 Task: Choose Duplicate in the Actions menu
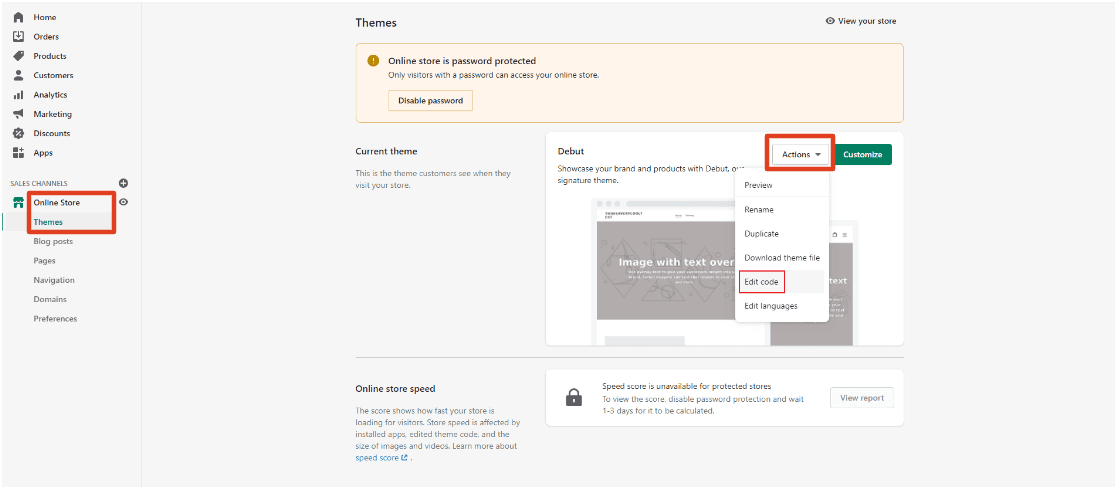[x=762, y=234]
